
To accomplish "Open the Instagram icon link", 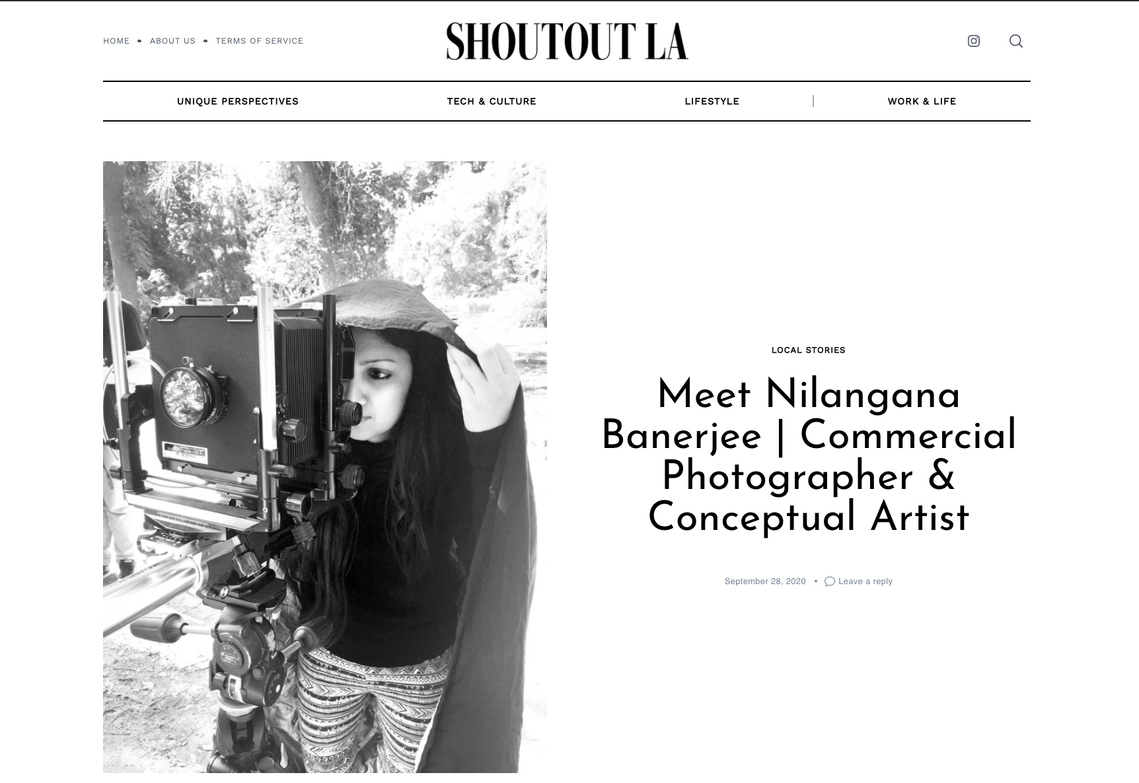I will coord(973,41).
